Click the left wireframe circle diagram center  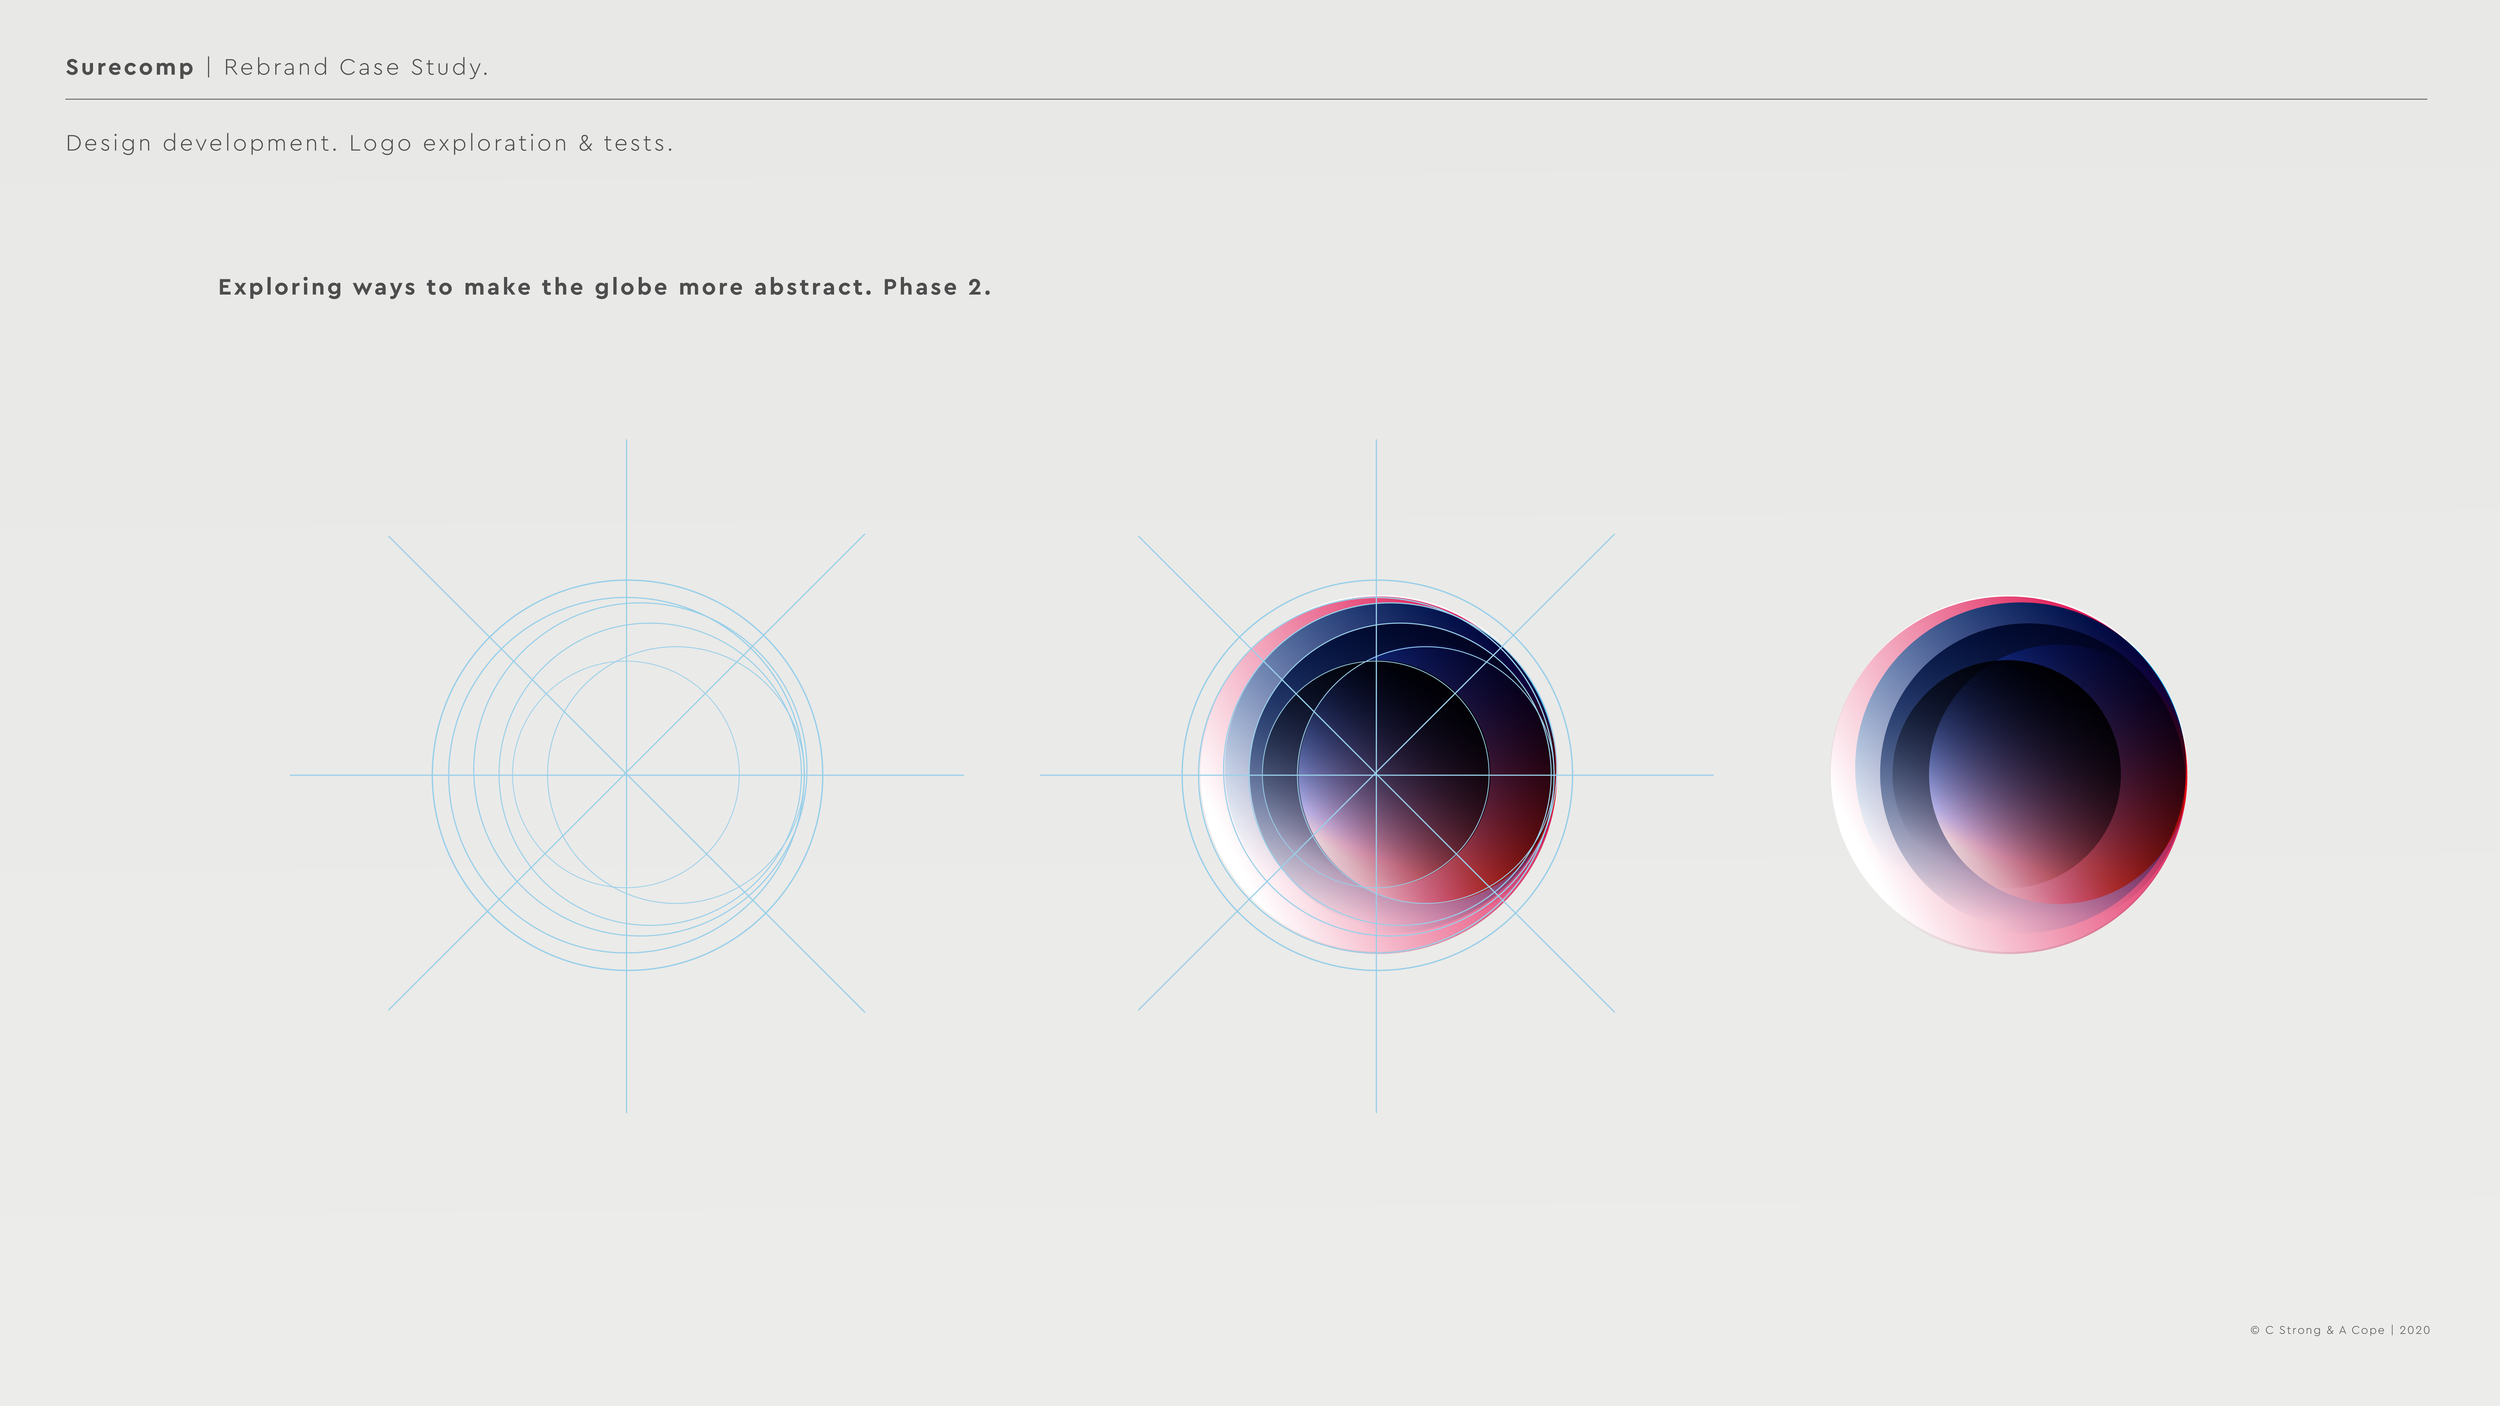pos(626,774)
